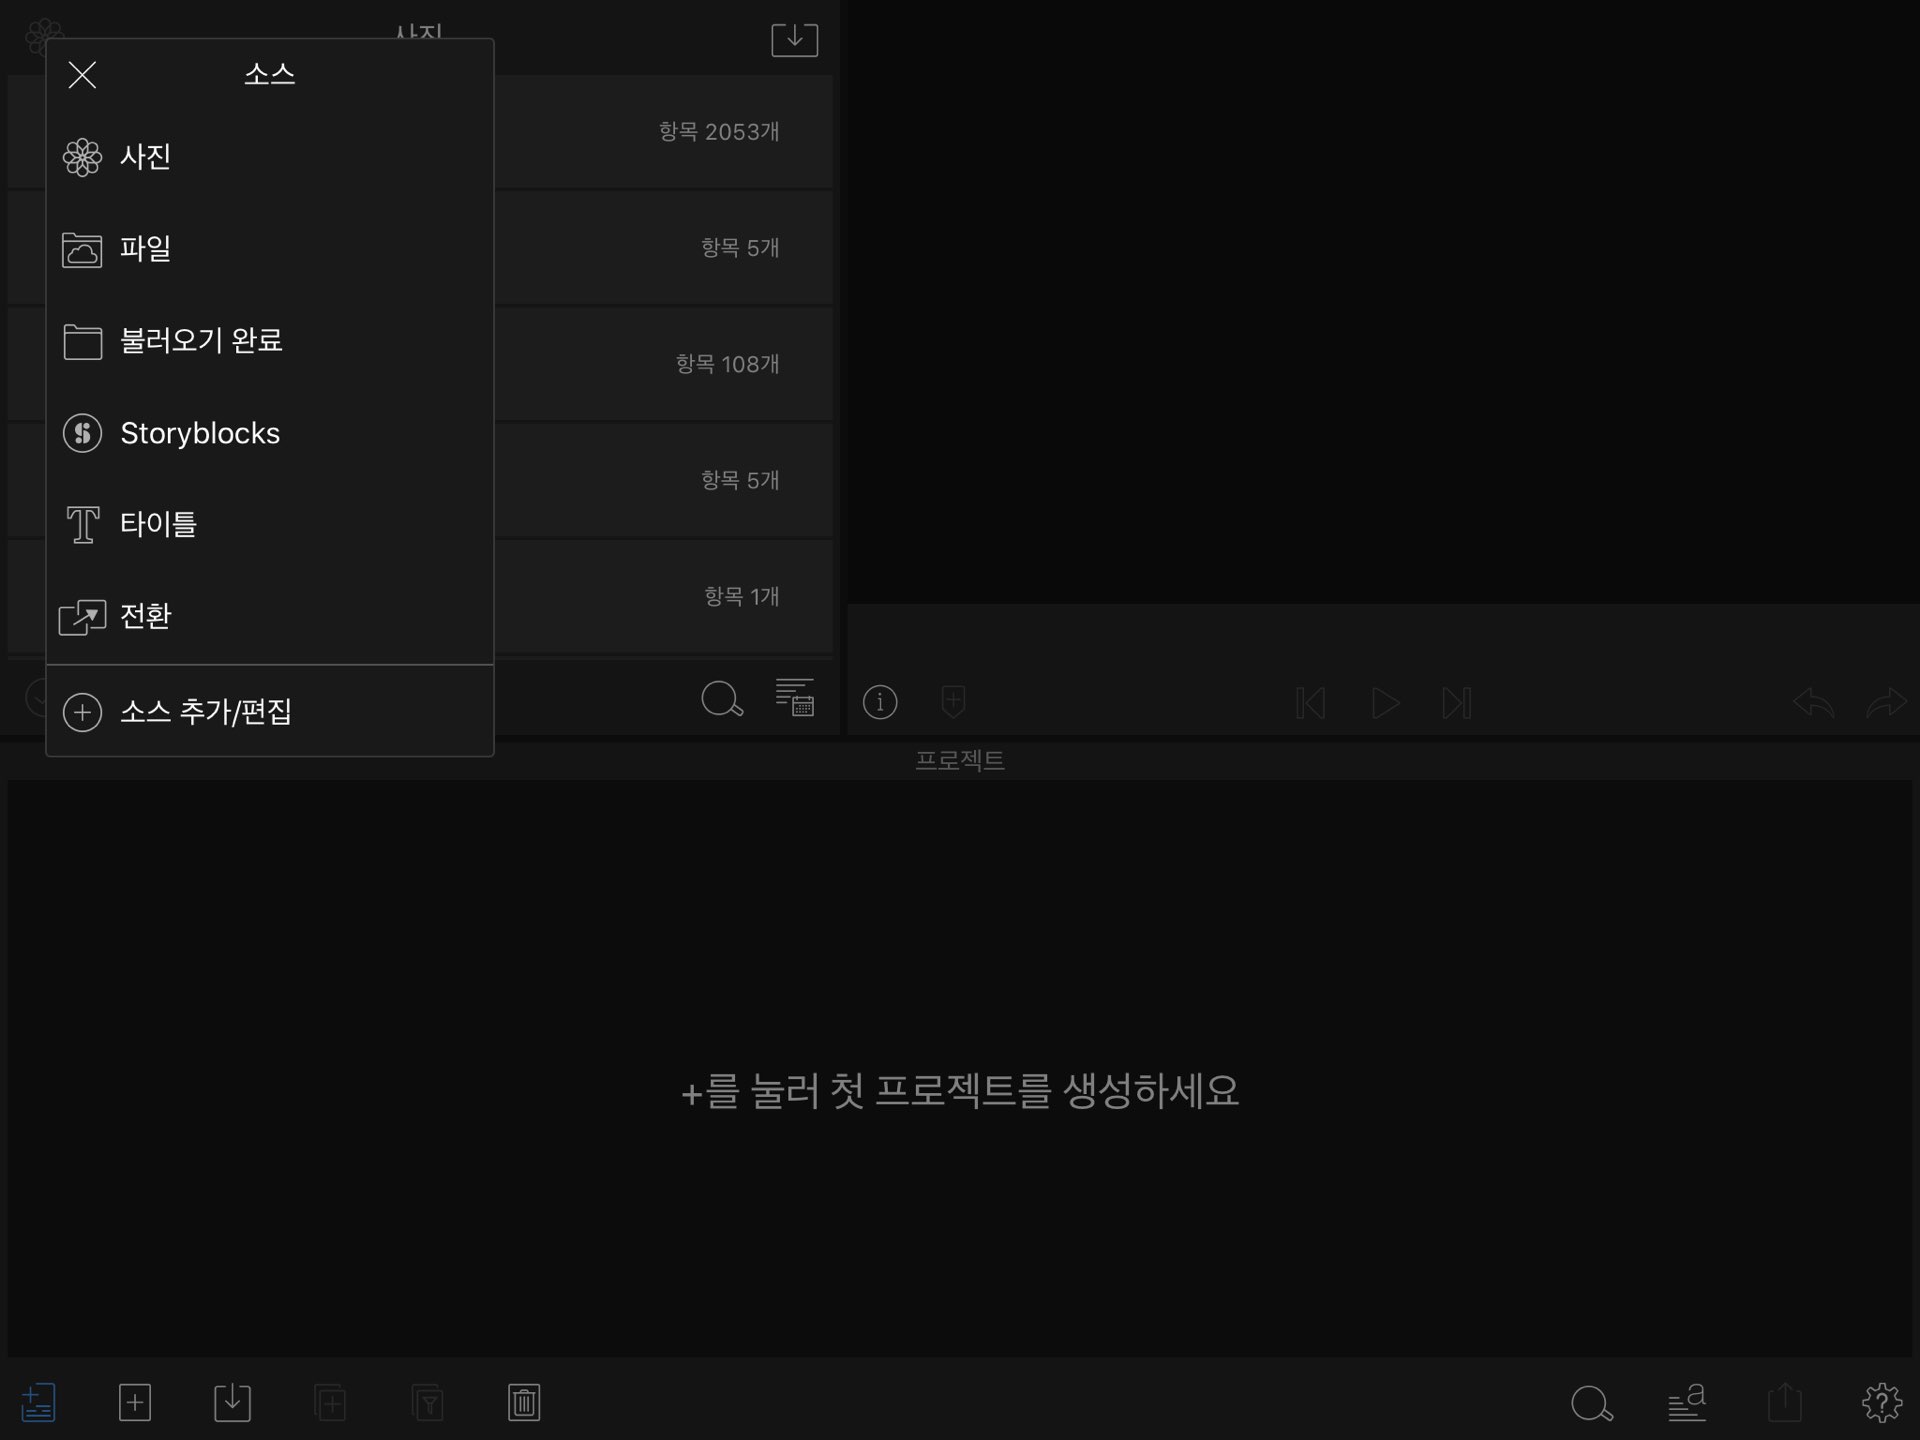
Task: Create a new project with the plus icon
Action: (135, 1402)
